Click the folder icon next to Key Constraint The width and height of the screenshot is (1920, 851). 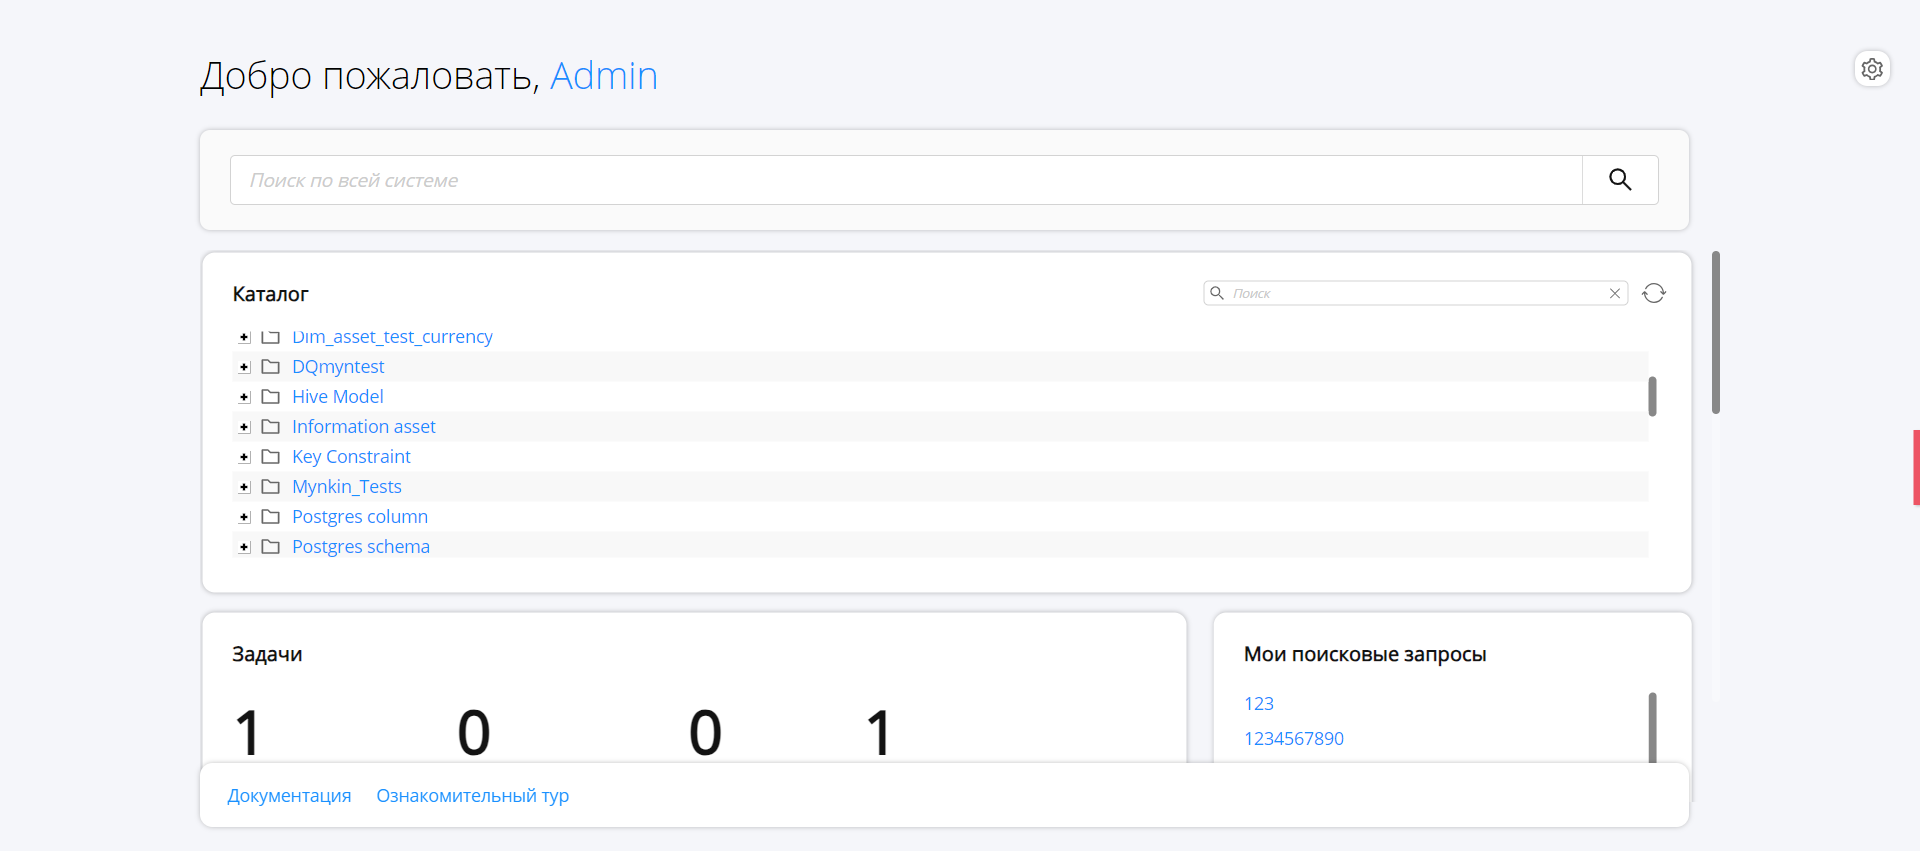tap(270, 457)
